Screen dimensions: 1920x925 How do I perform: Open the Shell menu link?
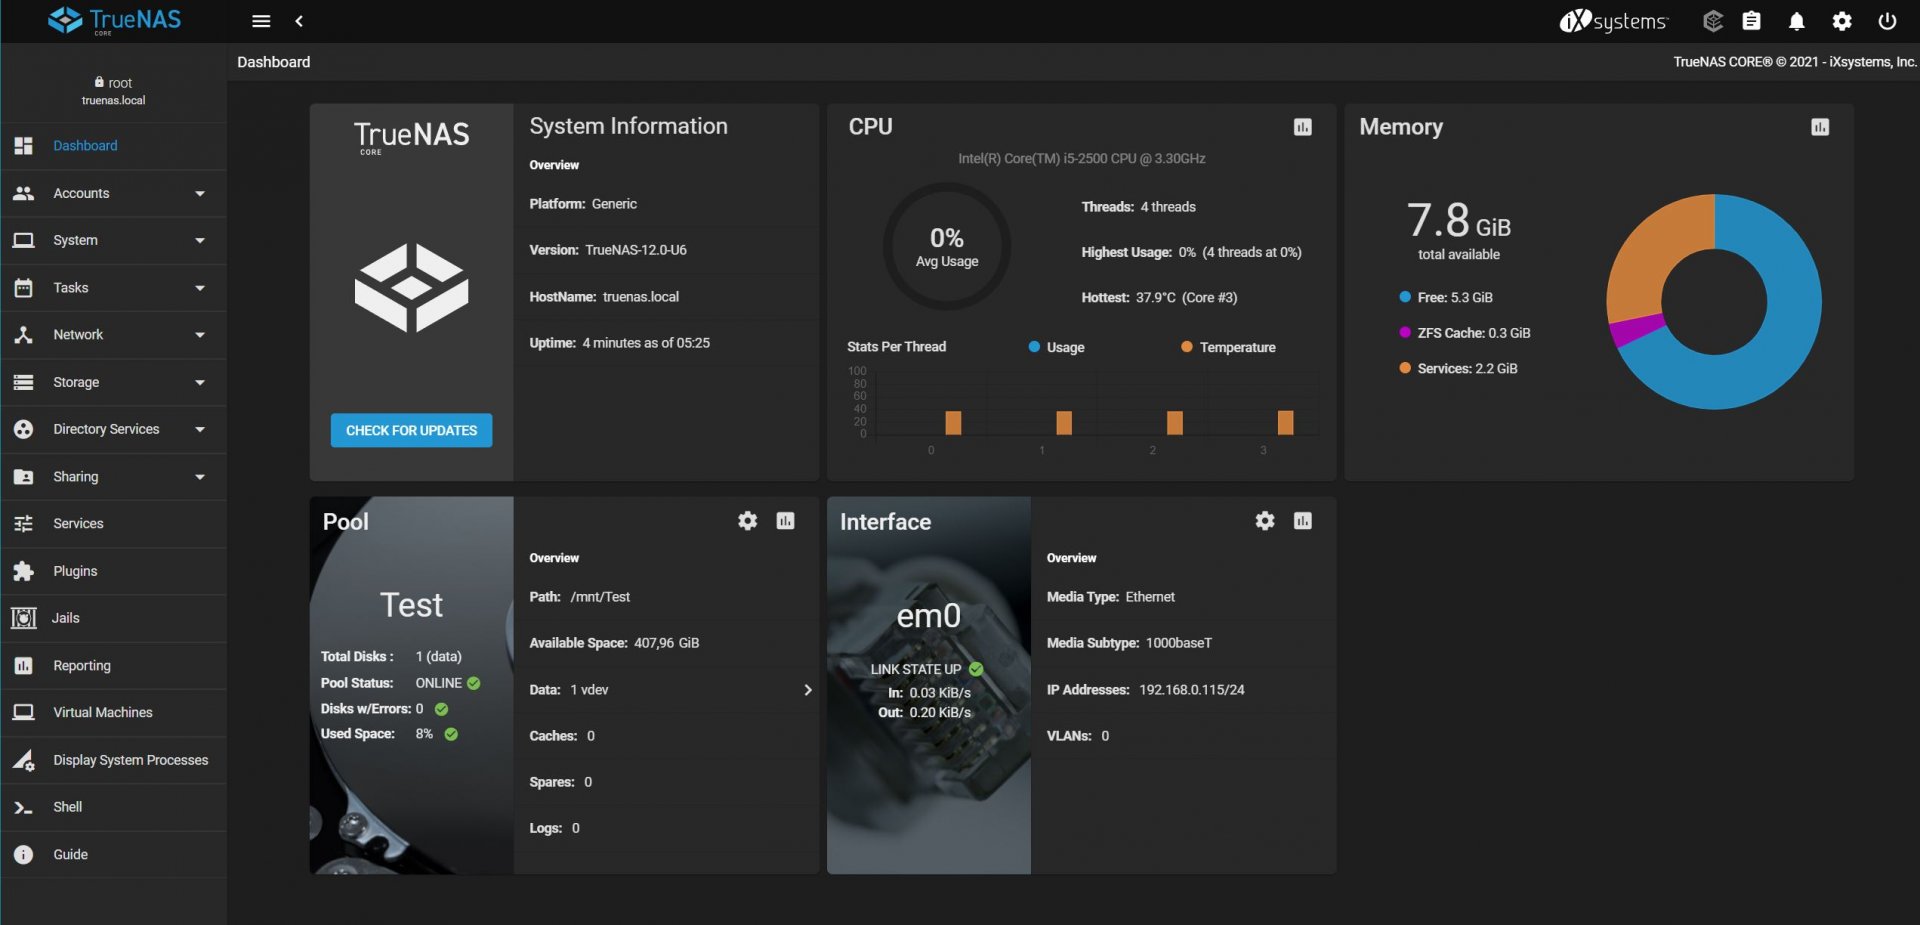pos(114,807)
